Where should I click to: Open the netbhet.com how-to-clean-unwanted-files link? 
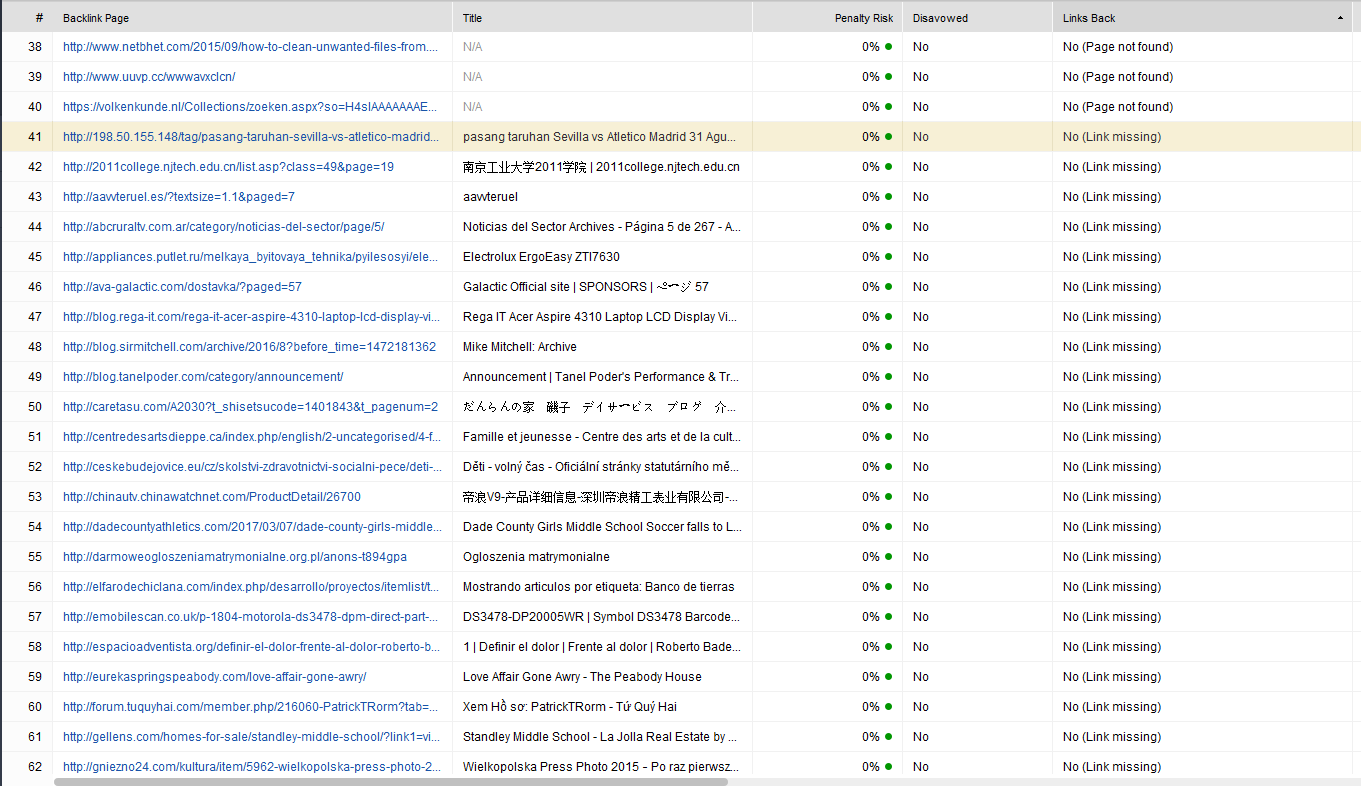(250, 47)
